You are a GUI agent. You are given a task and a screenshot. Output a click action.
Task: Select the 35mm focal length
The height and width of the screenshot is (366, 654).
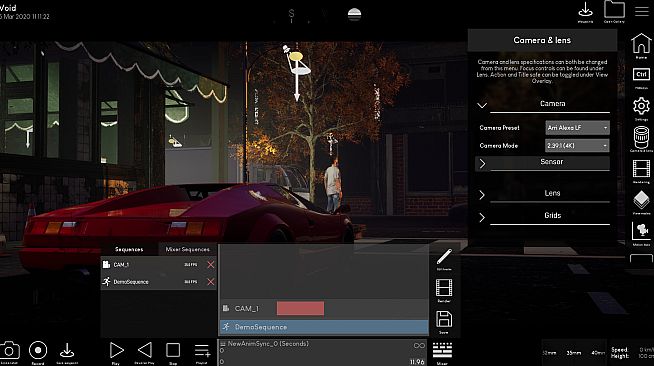(x=574, y=353)
